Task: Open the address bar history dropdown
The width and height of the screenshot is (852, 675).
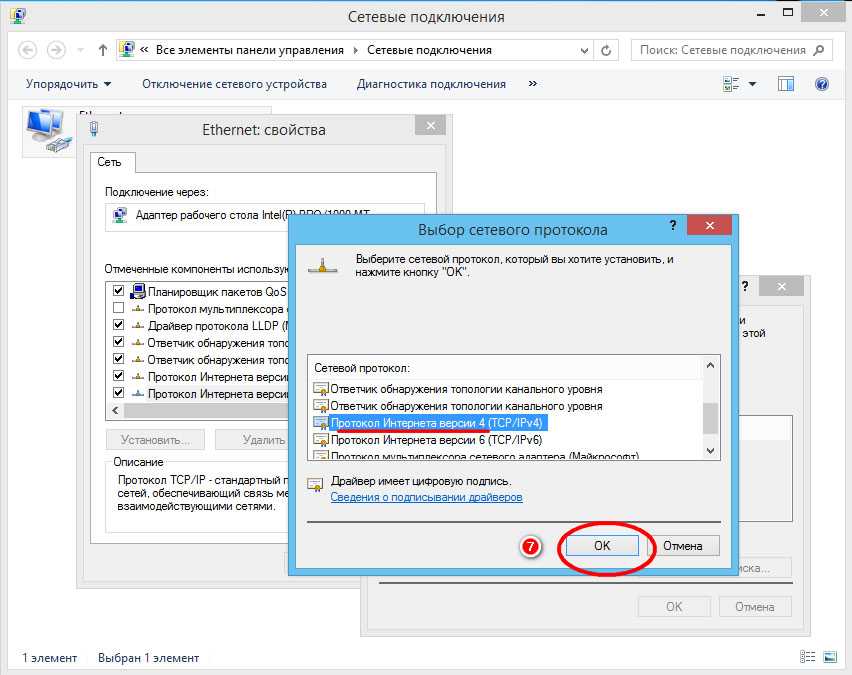Action: coord(583,50)
